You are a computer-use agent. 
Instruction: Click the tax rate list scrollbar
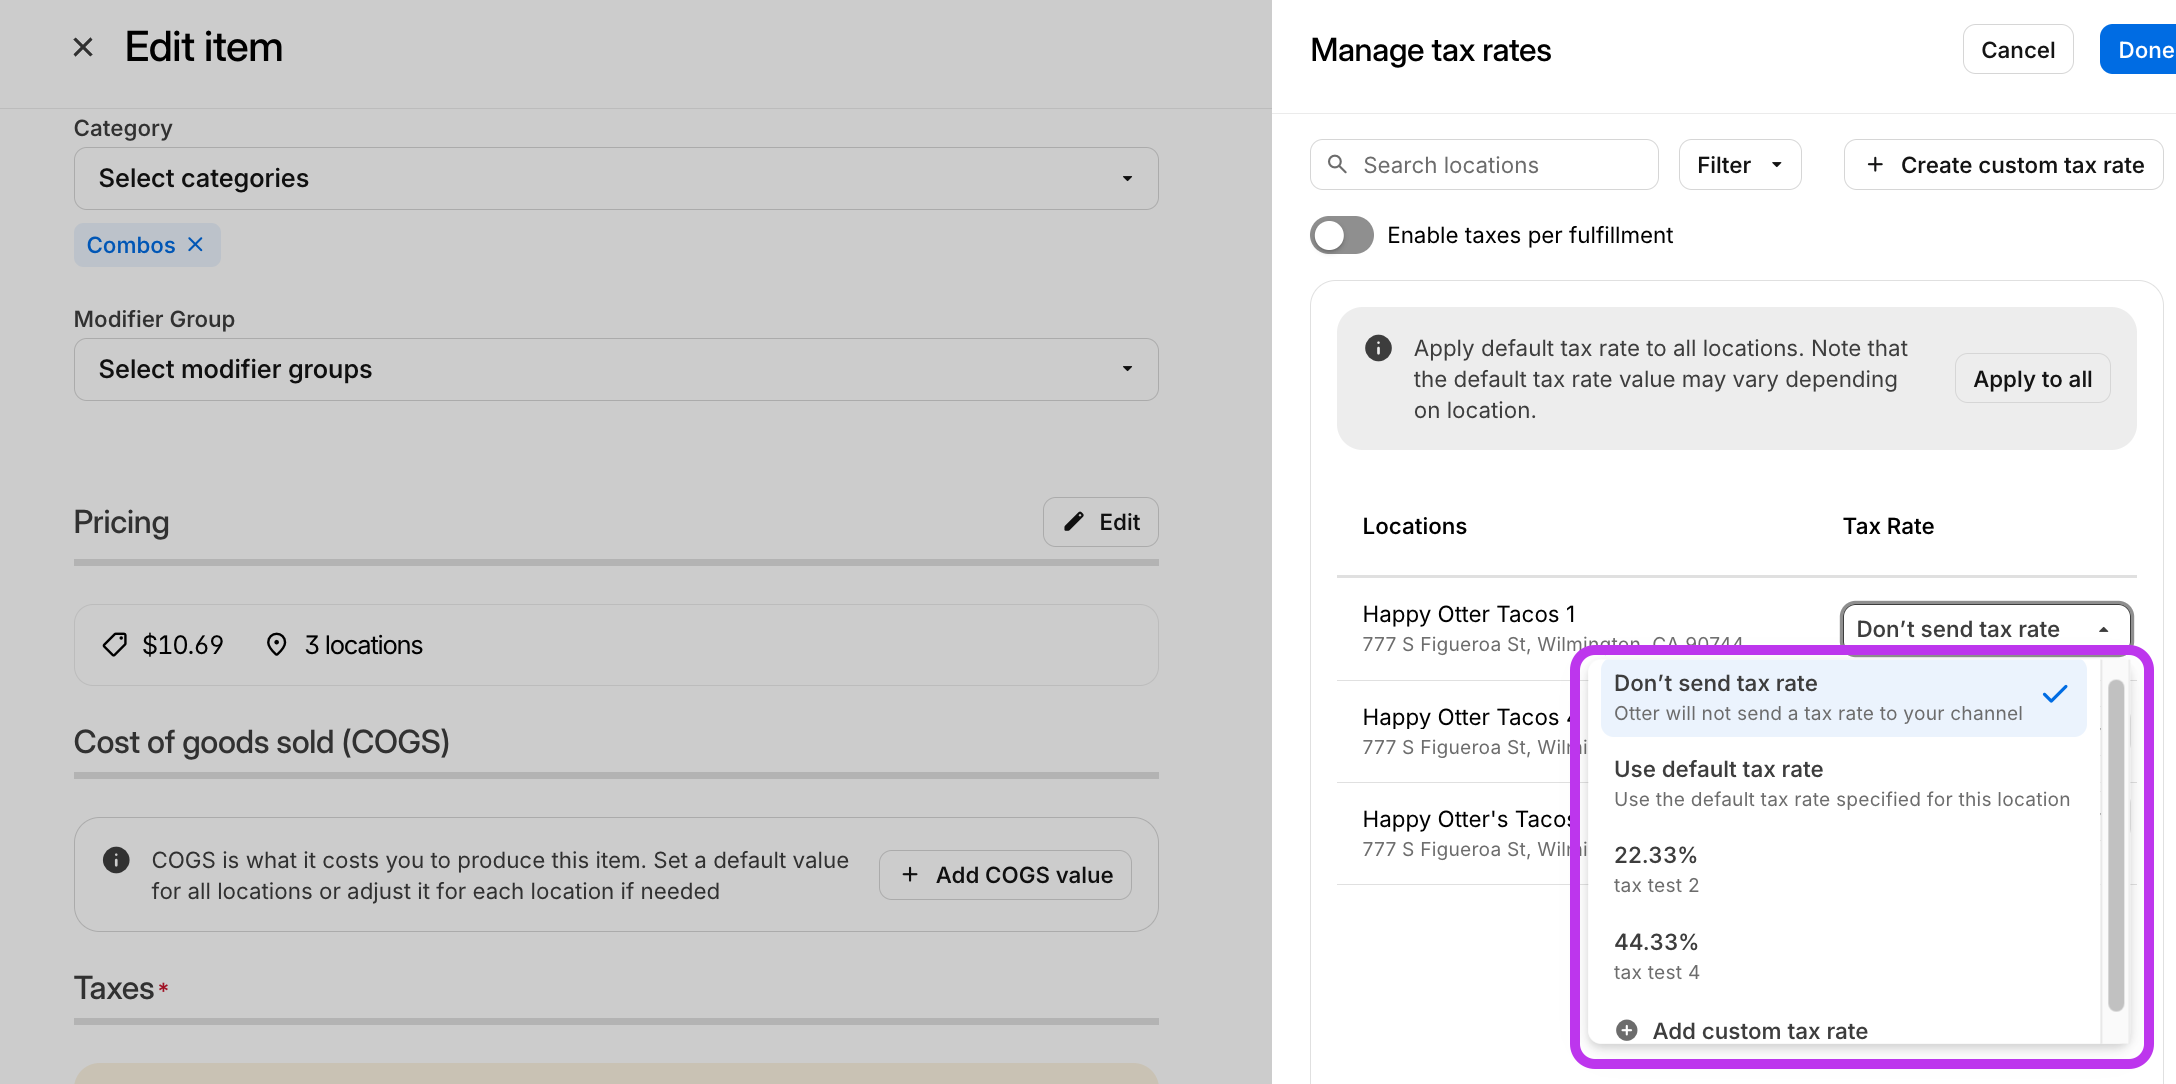[2115, 845]
